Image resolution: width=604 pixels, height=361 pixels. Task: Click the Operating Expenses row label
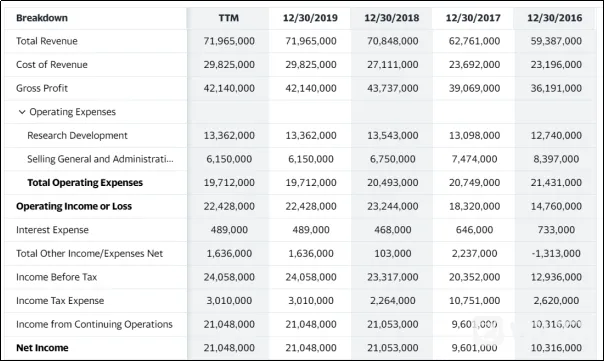click(x=72, y=112)
